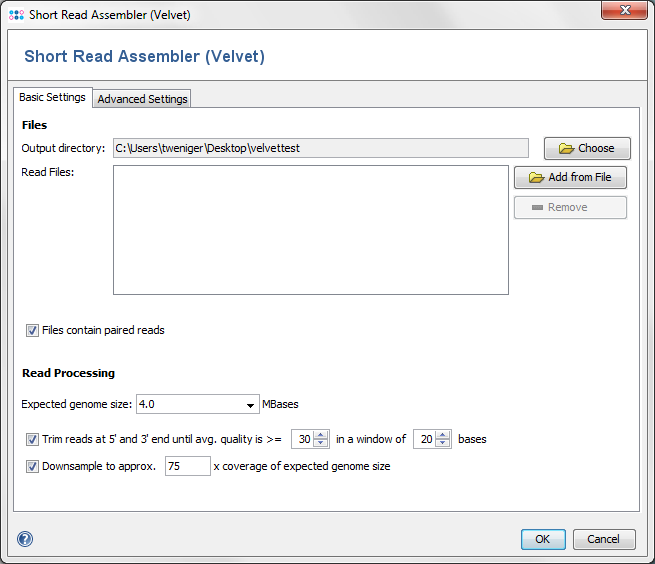Click the folder icon on Choose button

(x=566, y=148)
